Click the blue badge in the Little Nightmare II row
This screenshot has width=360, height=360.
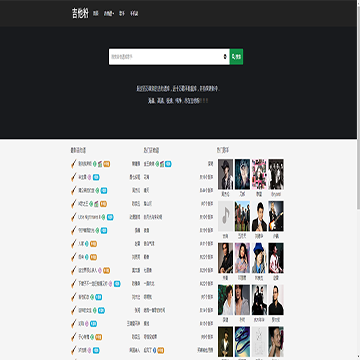110,217
